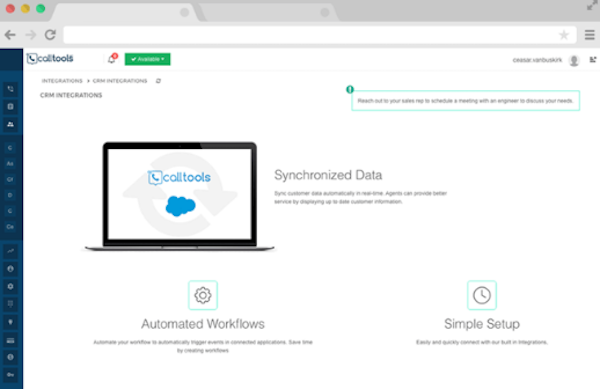Open the phone dialer sidebar icon
Viewport: 600px width, 389px height.
click(x=10, y=89)
